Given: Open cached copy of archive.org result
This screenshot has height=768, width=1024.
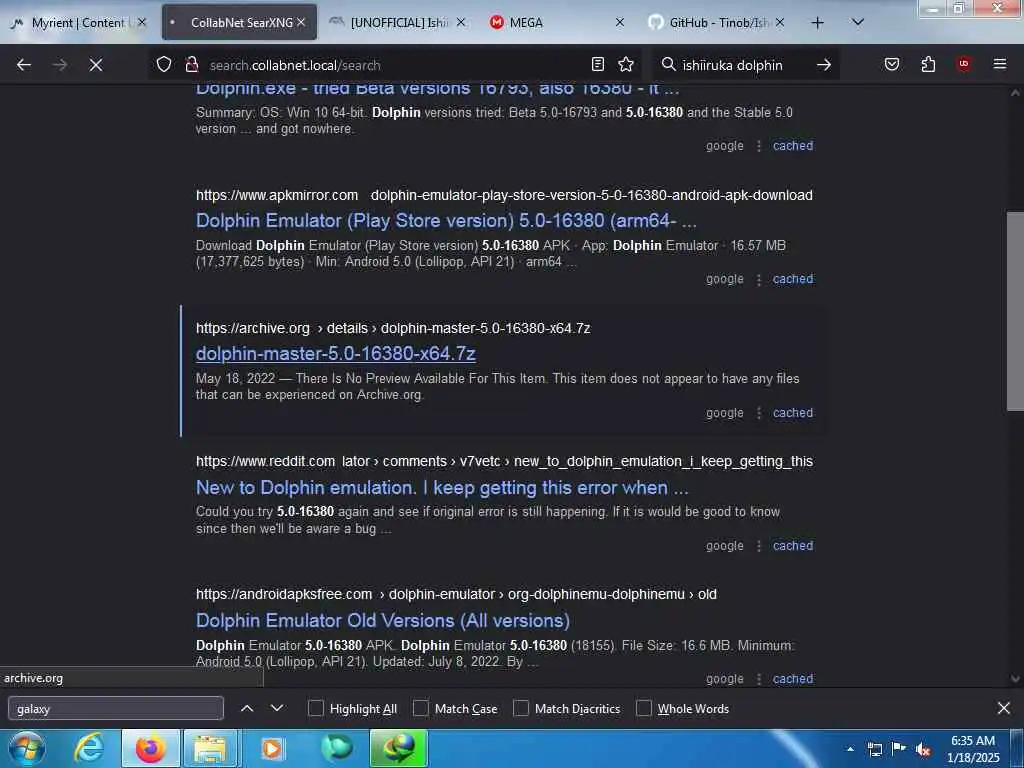Looking at the screenshot, I should [793, 413].
